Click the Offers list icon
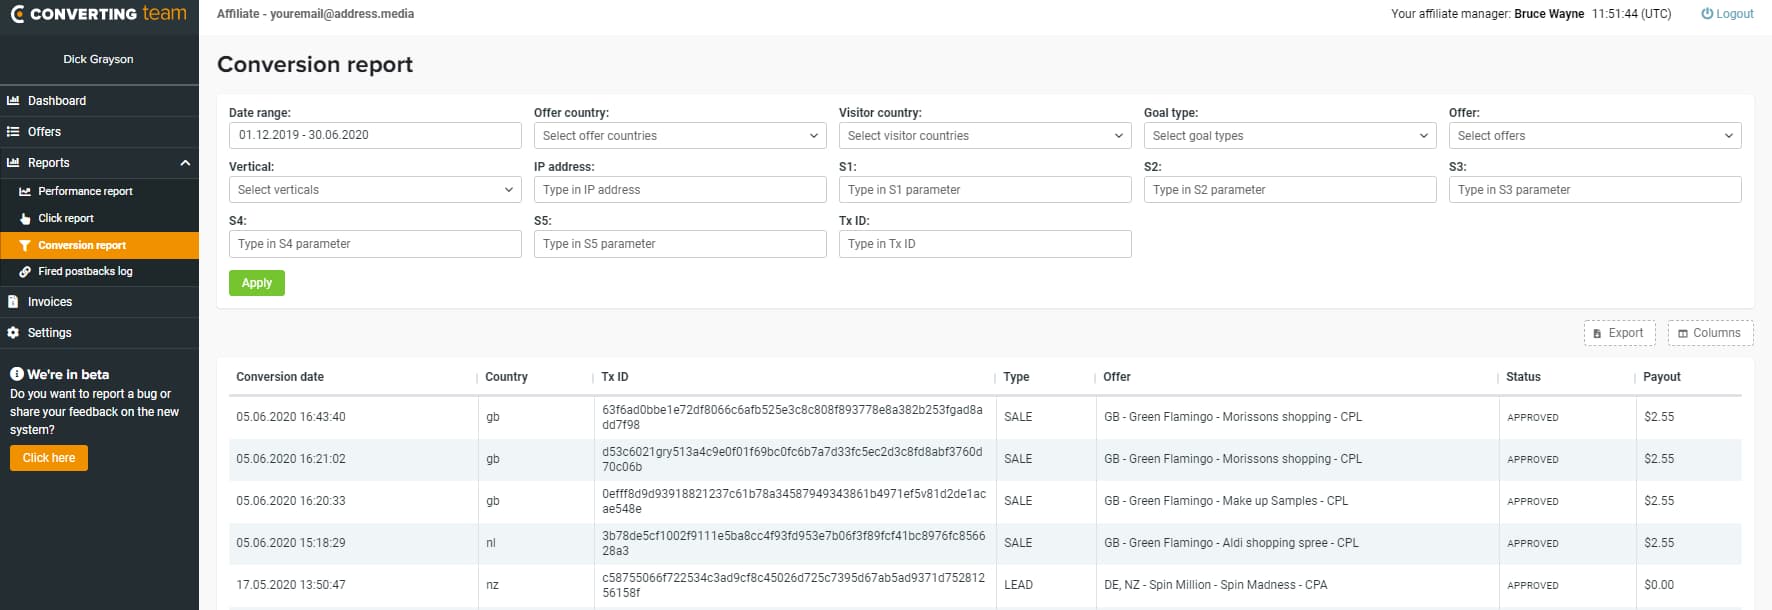Screen dimensions: 1772x610 [x=13, y=132]
